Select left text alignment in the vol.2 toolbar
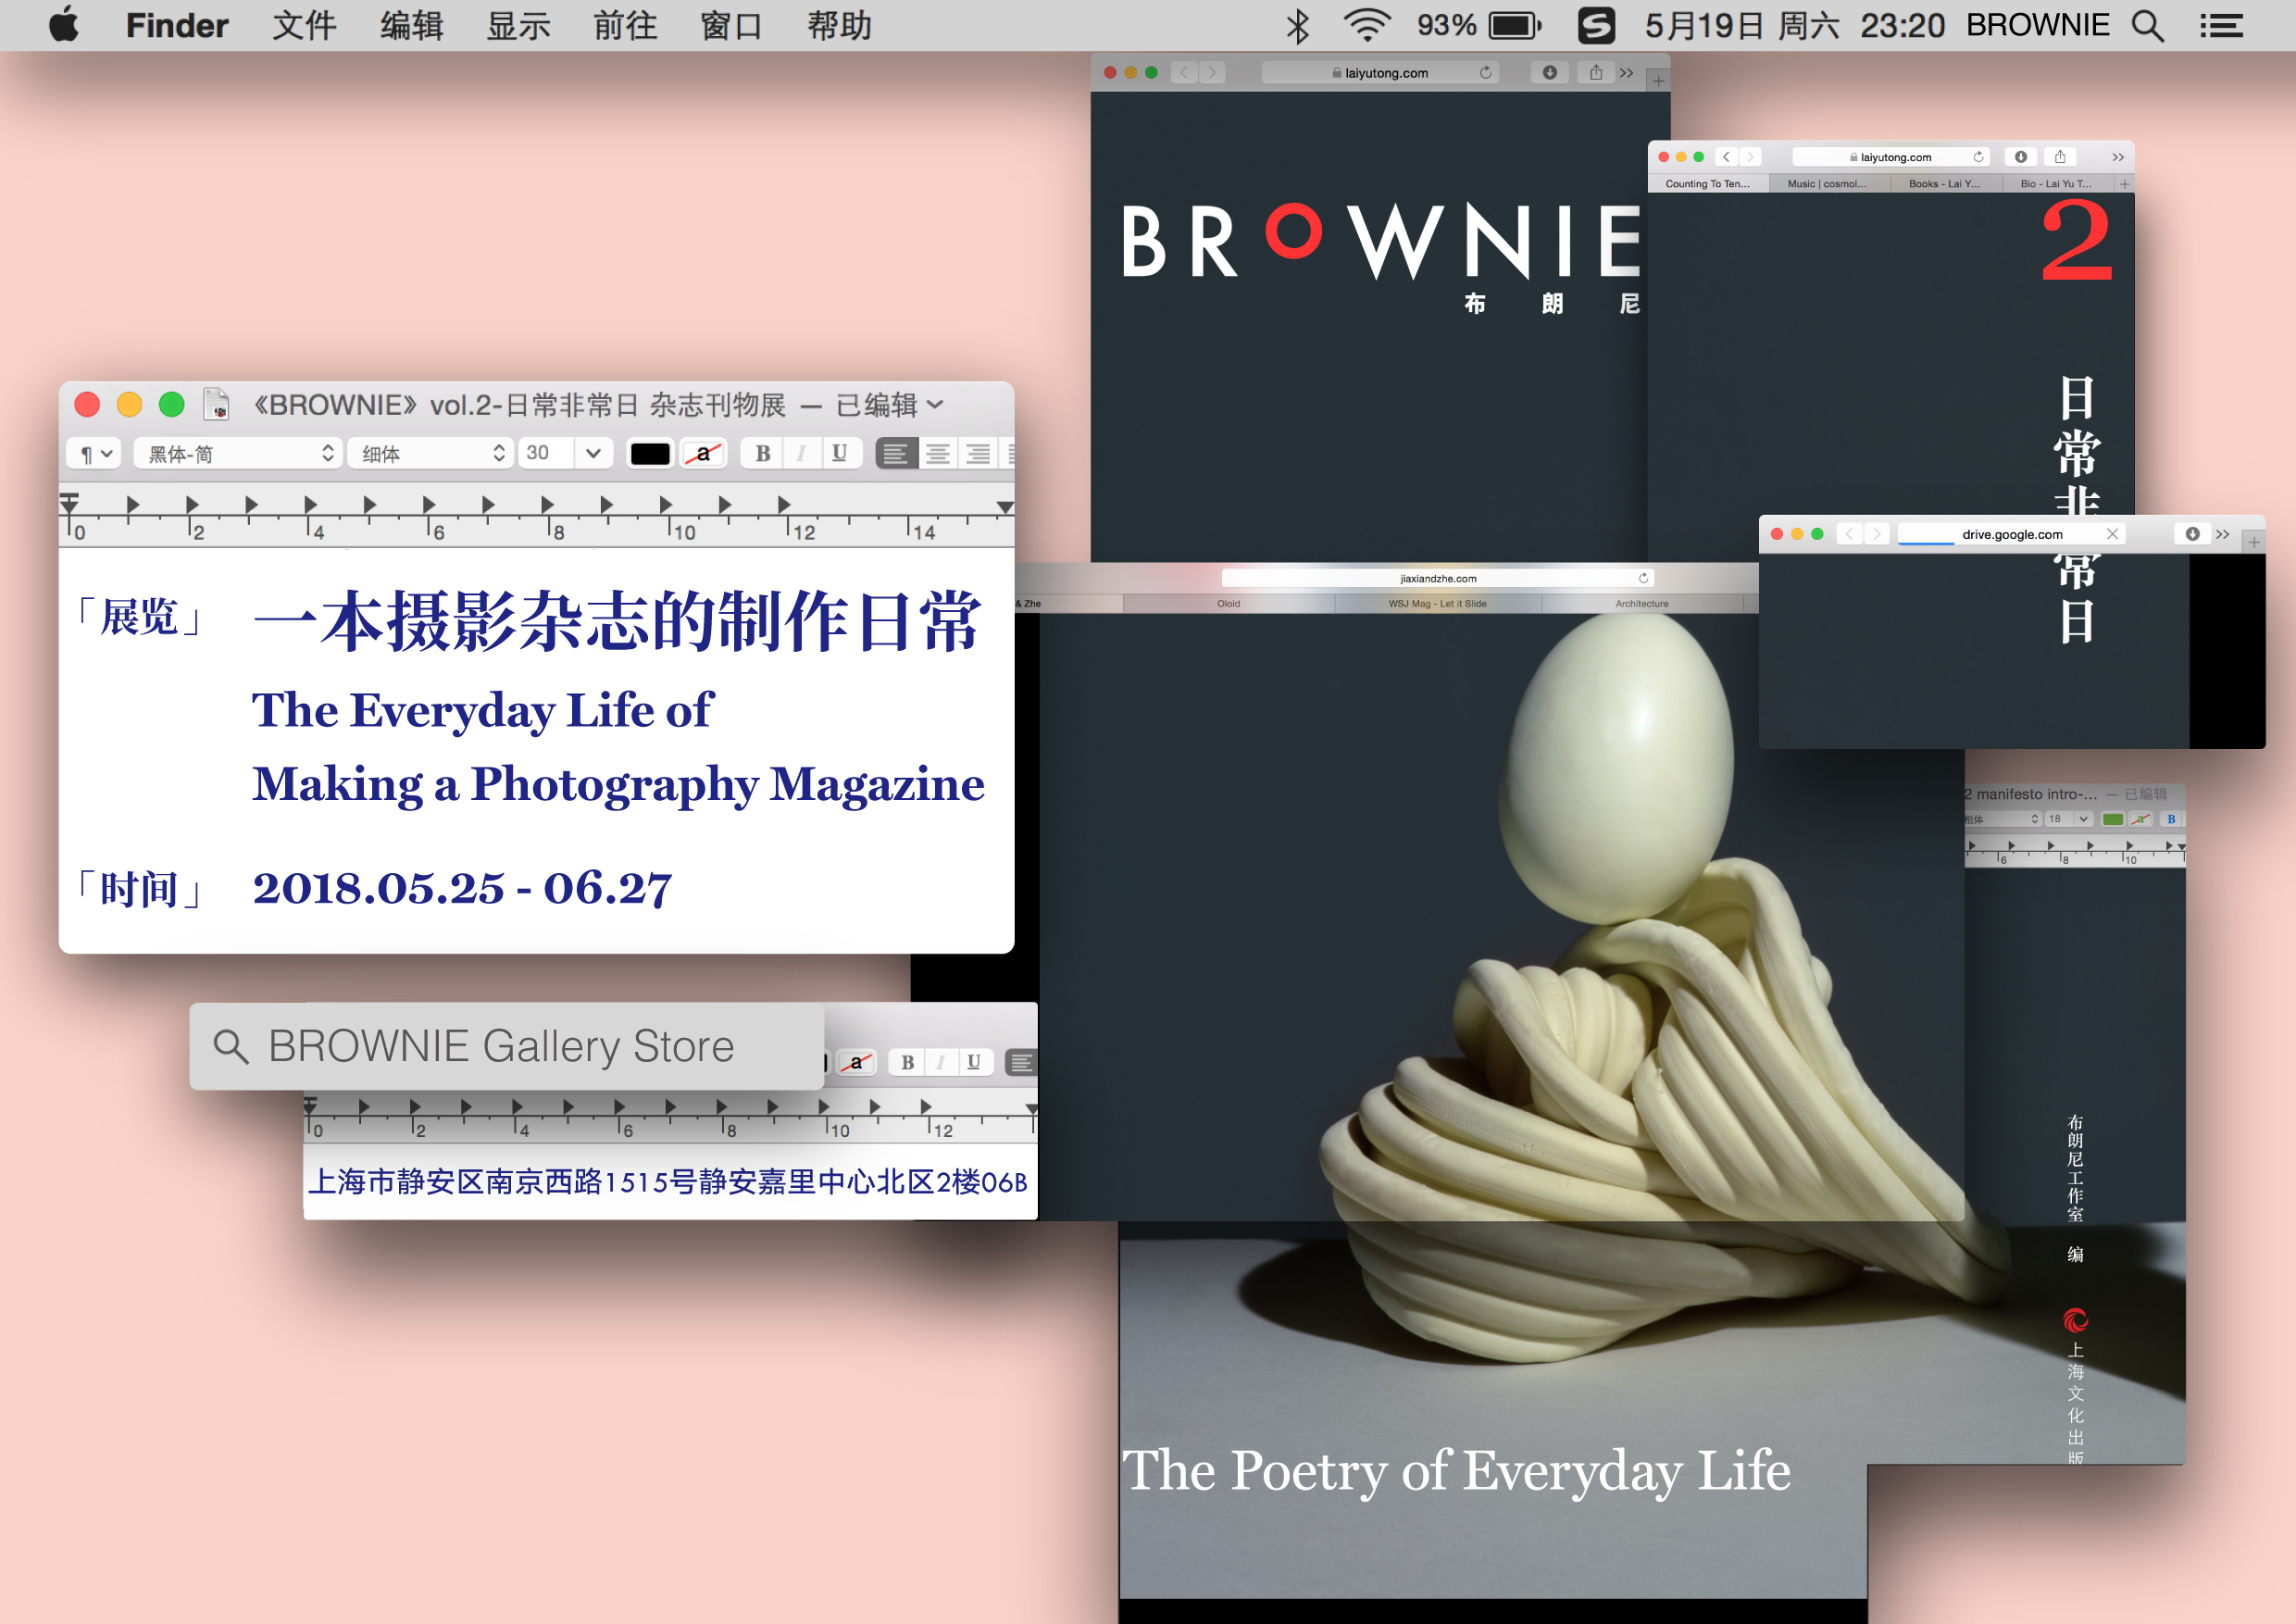 pyautogui.click(x=896, y=454)
